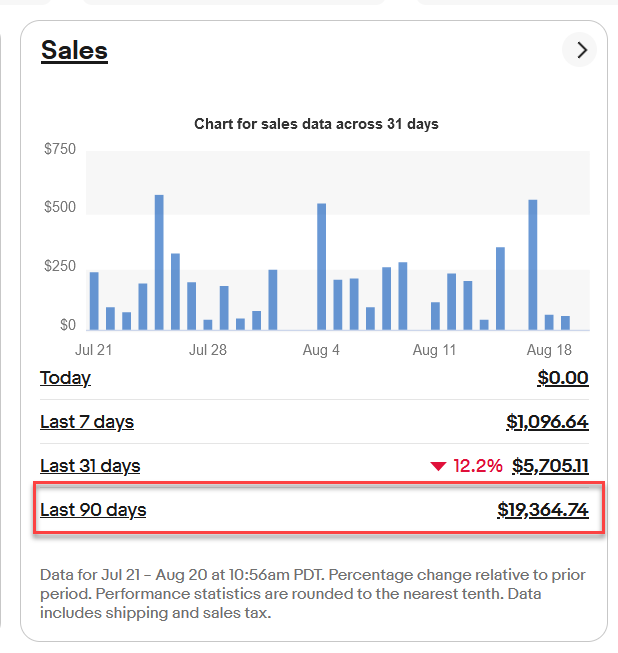The image size is (618, 653).
Task: Open the Last 90 days sales link
Action: pyautogui.click(x=93, y=510)
